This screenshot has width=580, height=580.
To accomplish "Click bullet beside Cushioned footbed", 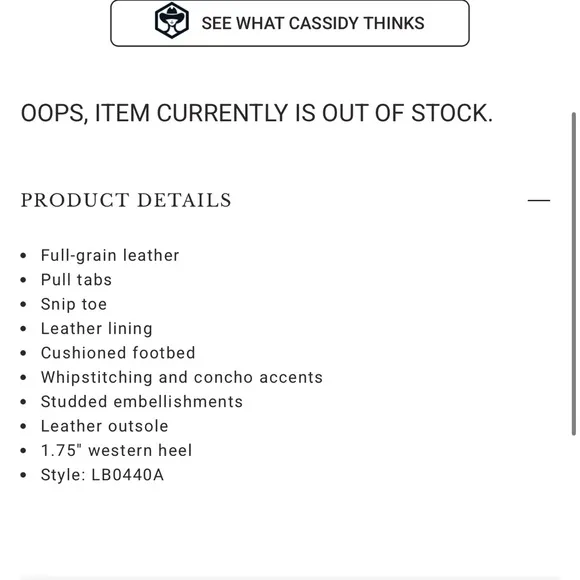I will click(x=23, y=353).
